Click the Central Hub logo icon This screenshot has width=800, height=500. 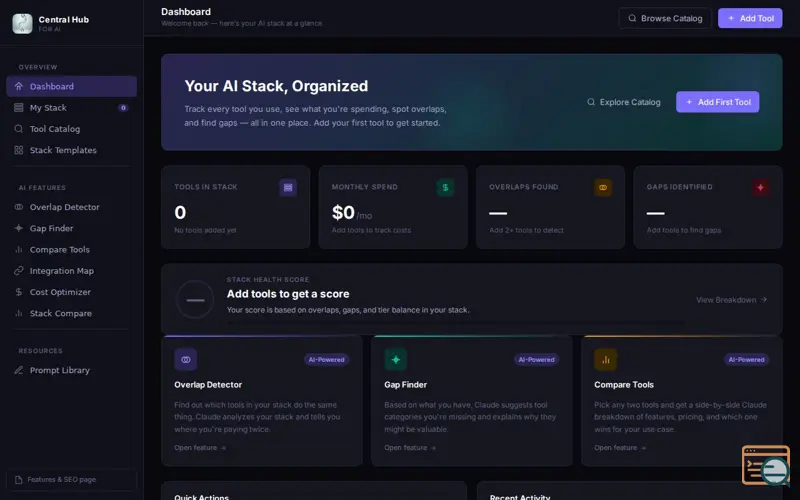(22, 23)
